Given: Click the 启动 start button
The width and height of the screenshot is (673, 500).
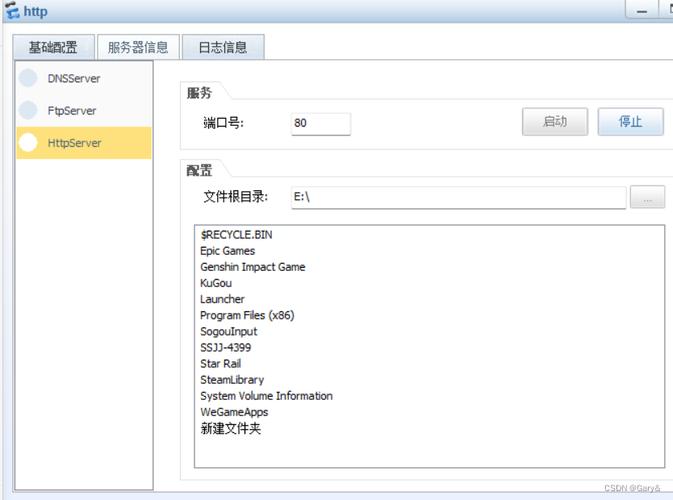Looking at the screenshot, I should [555, 122].
